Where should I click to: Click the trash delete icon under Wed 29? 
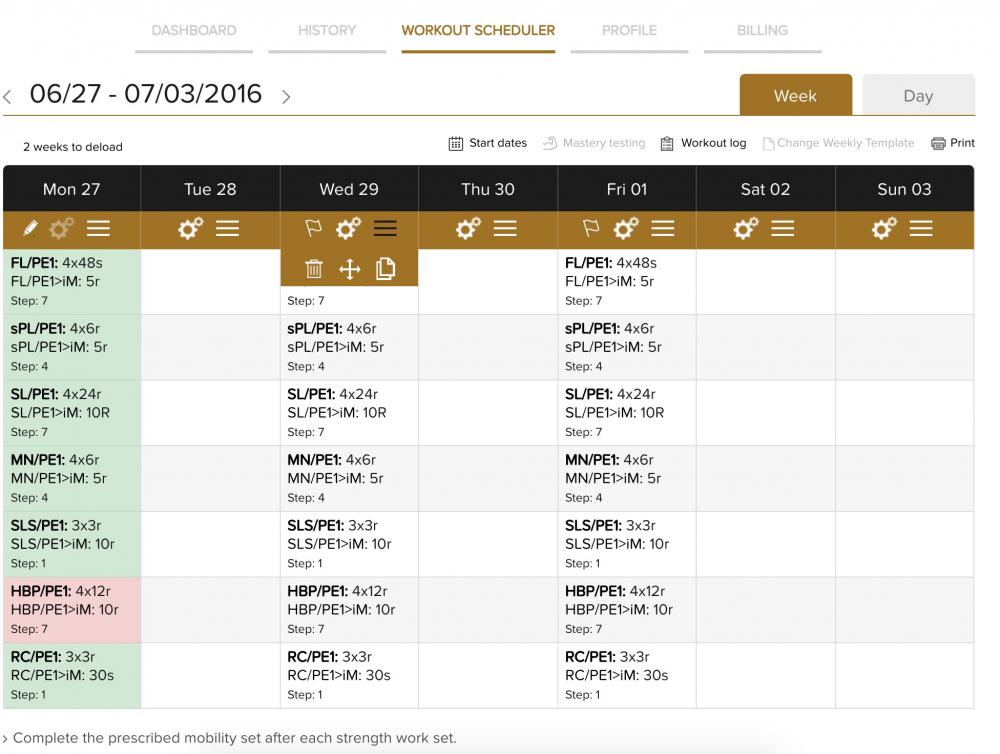click(x=314, y=269)
